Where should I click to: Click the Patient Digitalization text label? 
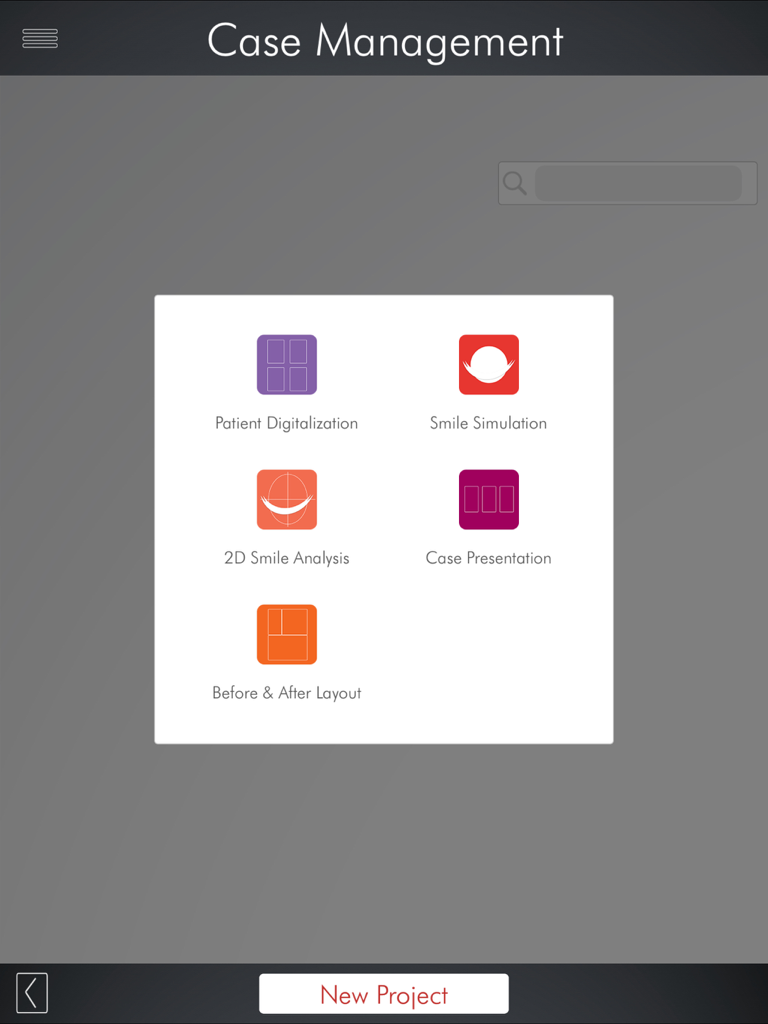(287, 423)
